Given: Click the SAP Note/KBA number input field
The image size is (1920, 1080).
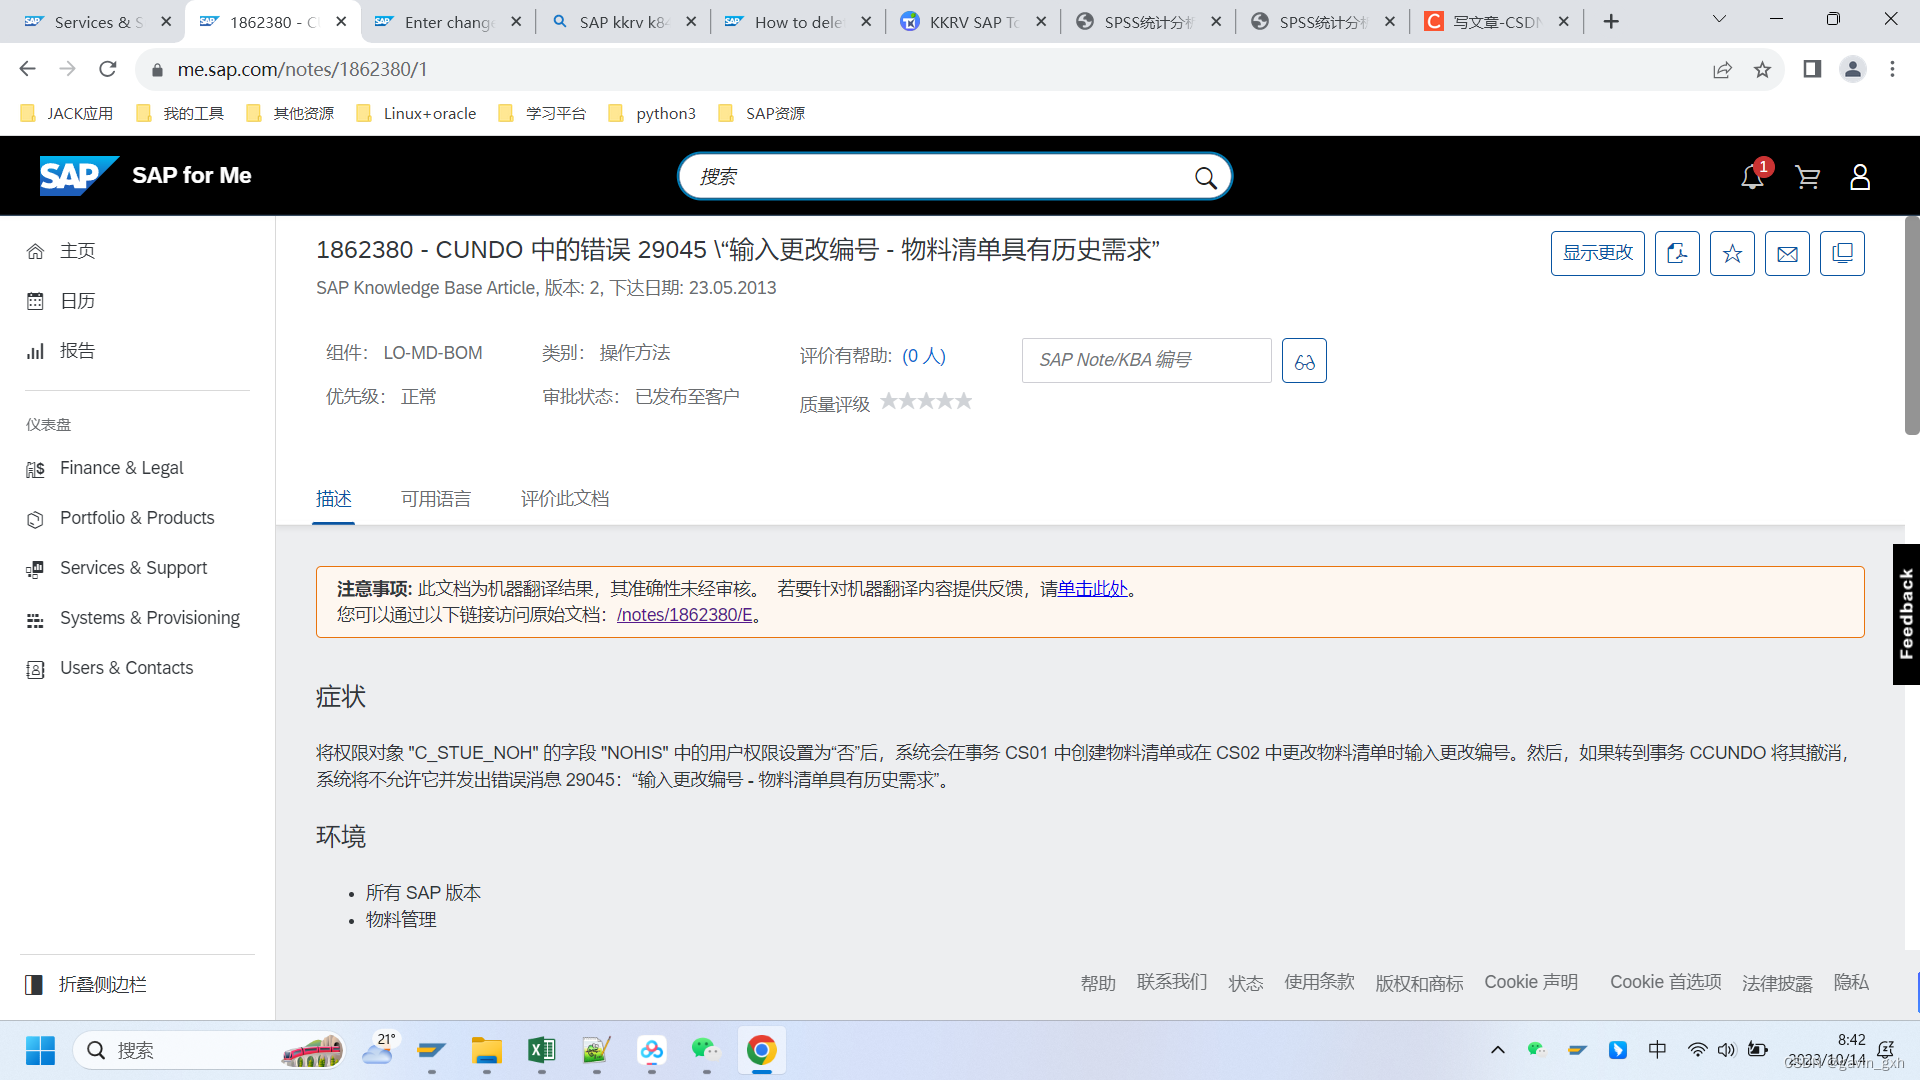Looking at the screenshot, I should 1146,361.
